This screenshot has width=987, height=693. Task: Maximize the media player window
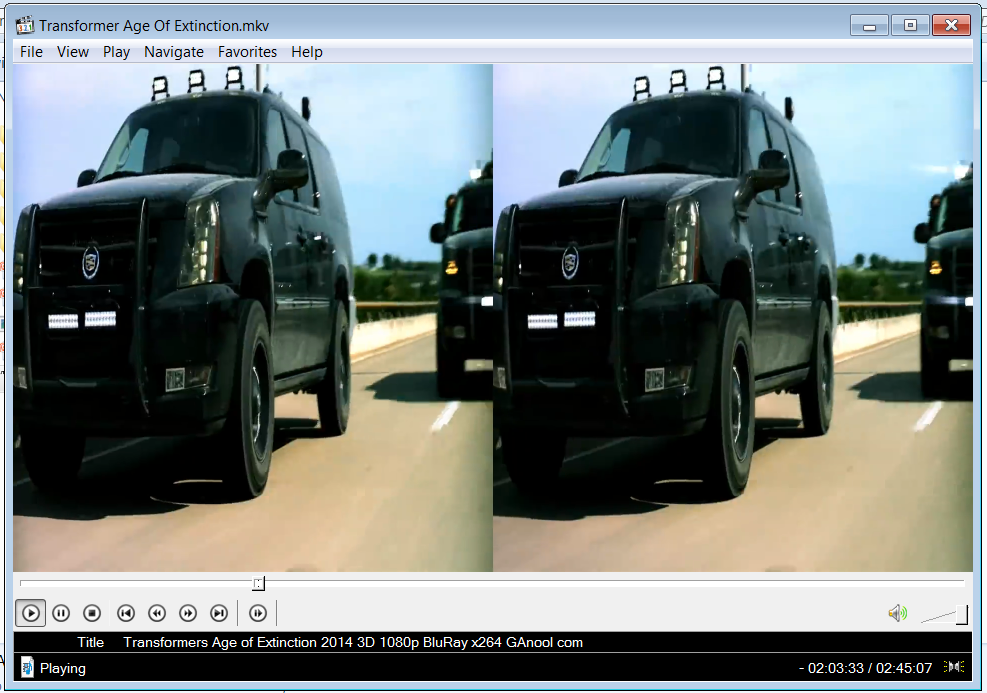coord(910,26)
